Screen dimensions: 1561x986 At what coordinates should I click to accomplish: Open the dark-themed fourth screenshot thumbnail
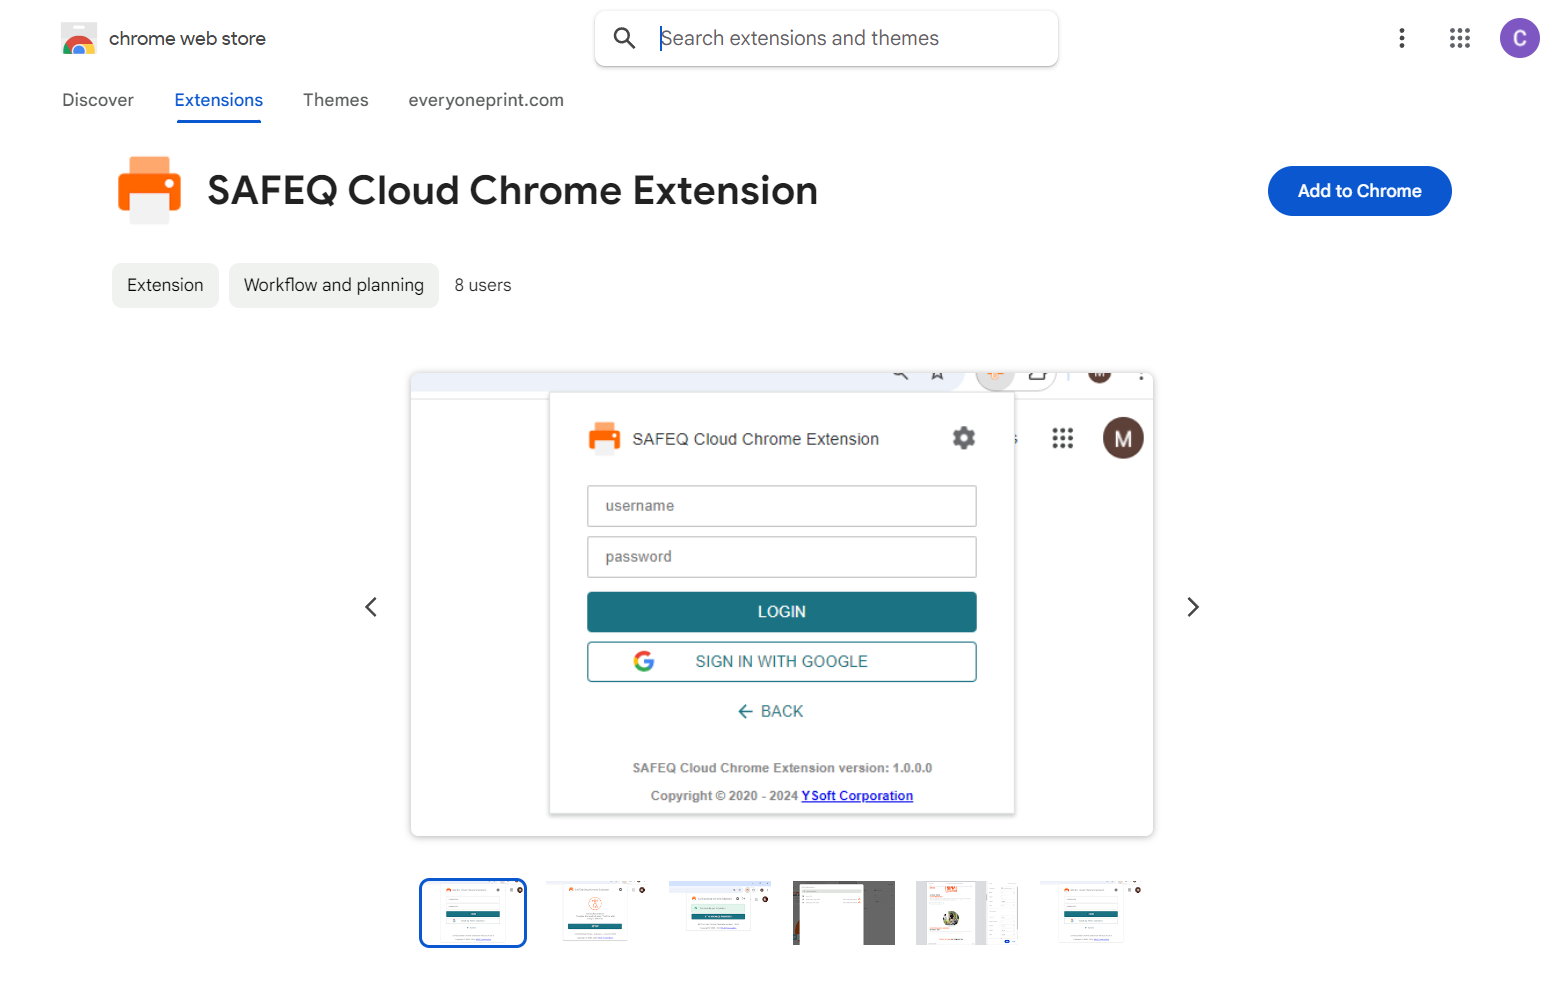[844, 912]
